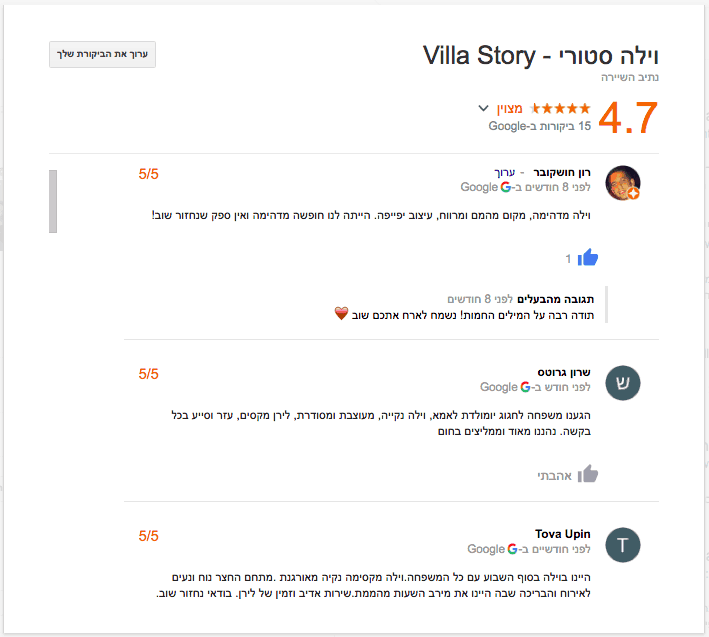The width and height of the screenshot is (709, 637).
Task: Click the 15 ביקורות ב-Google count
Action: coord(540,126)
